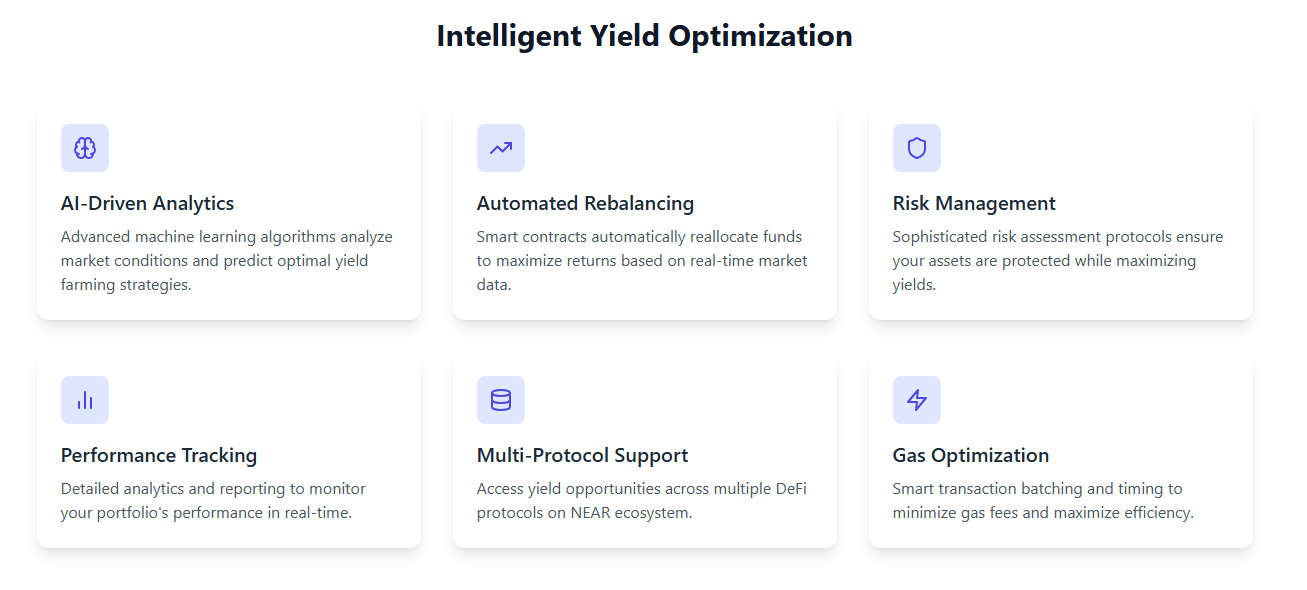Click the transaction batching description text
The height and width of the screenshot is (590, 1307).
pos(1042,500)
